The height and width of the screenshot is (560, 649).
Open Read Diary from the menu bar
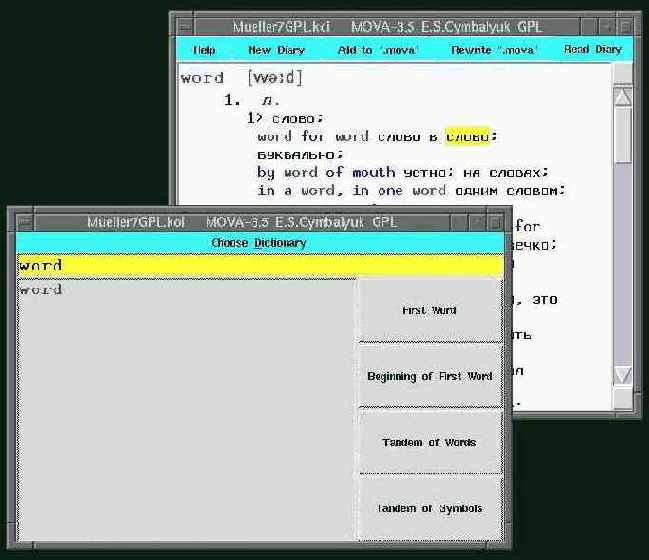[592, 50]
